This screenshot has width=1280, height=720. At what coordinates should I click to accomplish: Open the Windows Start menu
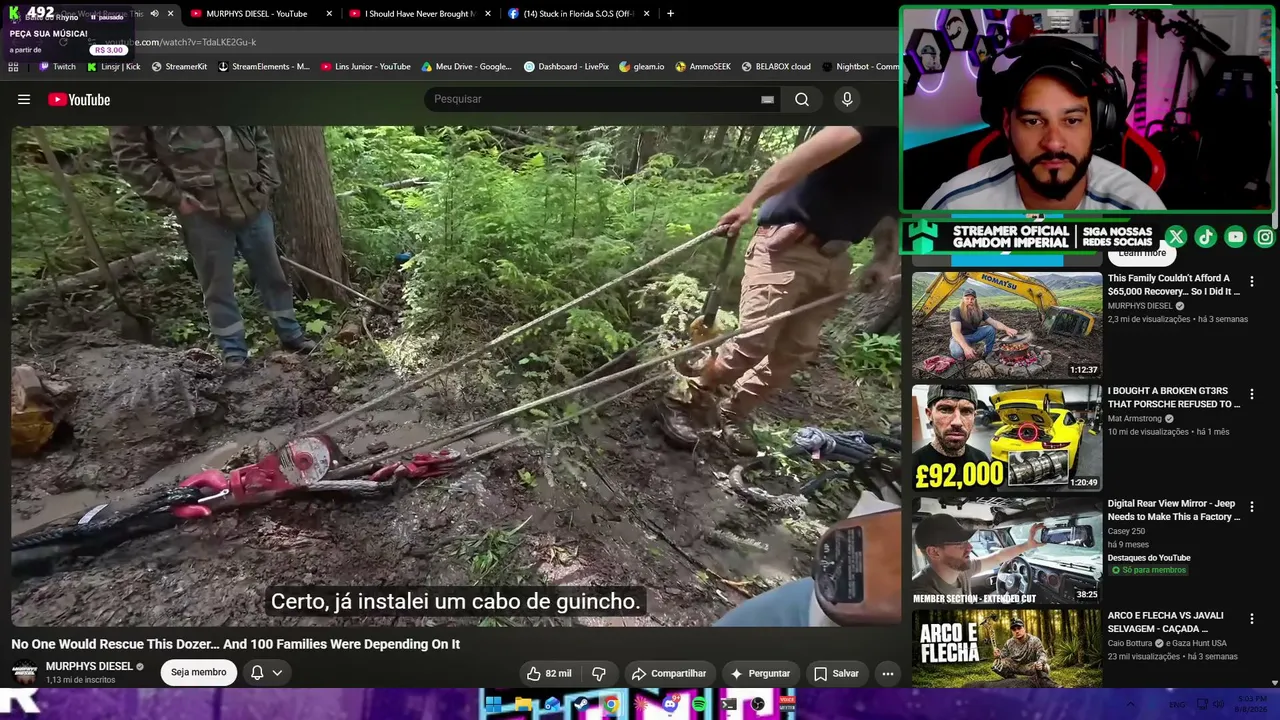click(x=493, y=704)
